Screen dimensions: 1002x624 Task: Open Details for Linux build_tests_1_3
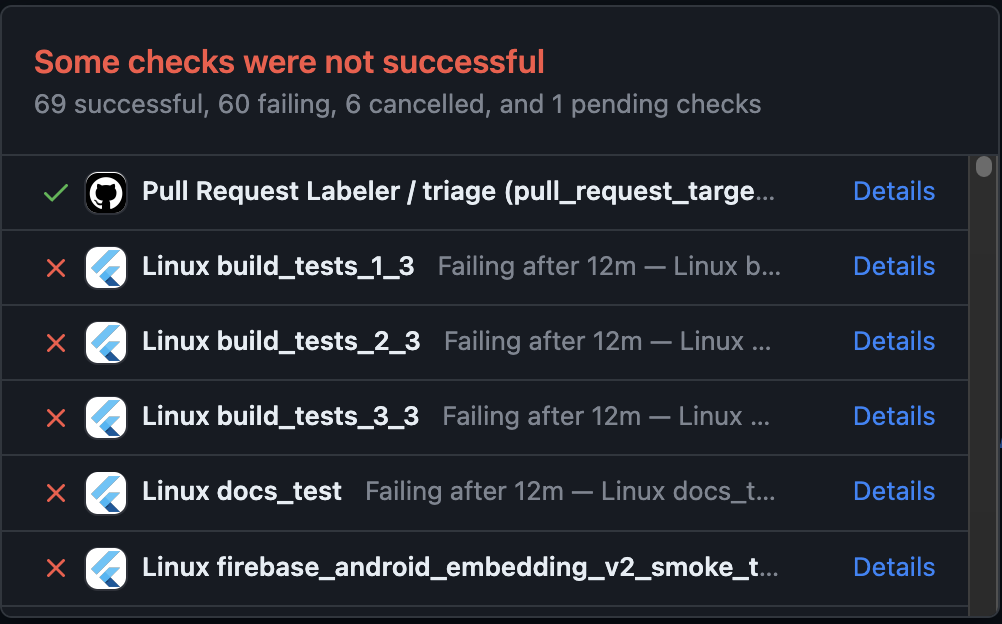pos(893,267)
